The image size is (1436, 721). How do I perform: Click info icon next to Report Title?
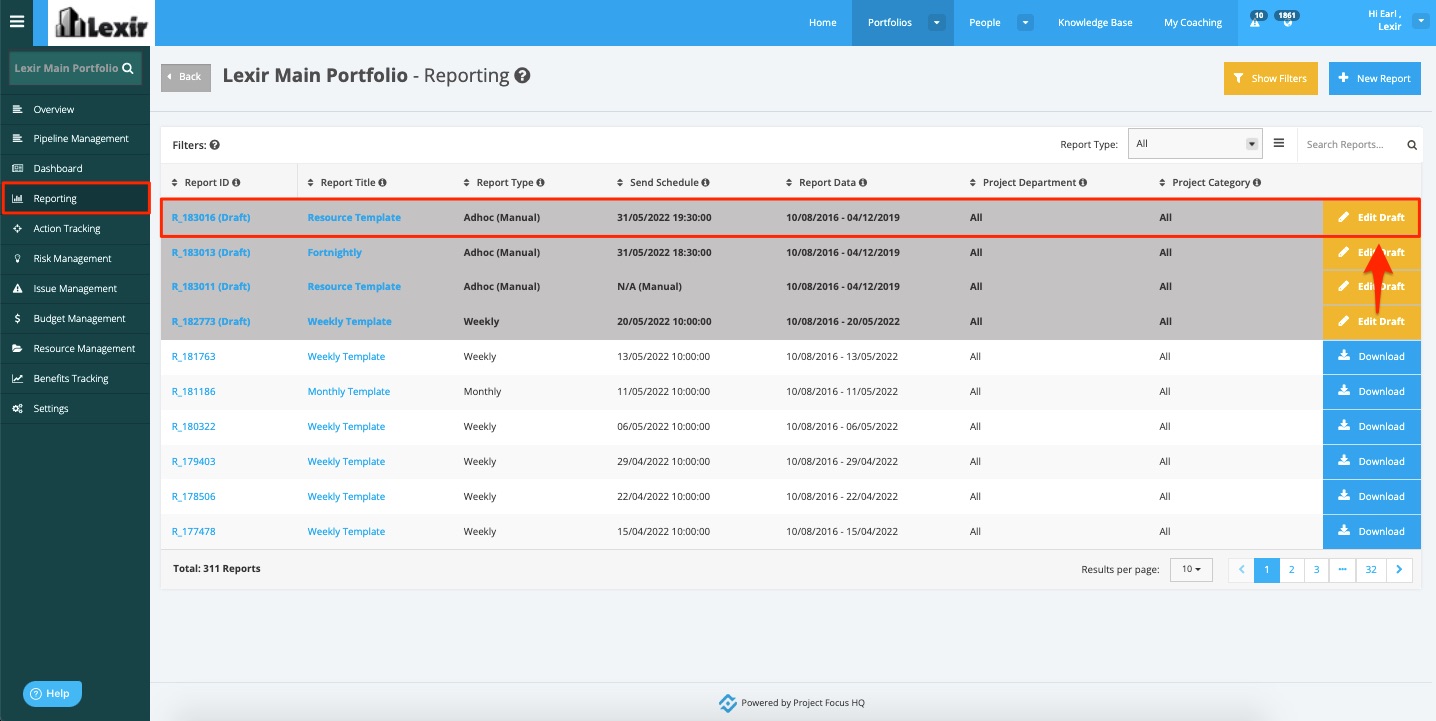tap(383, 183)
